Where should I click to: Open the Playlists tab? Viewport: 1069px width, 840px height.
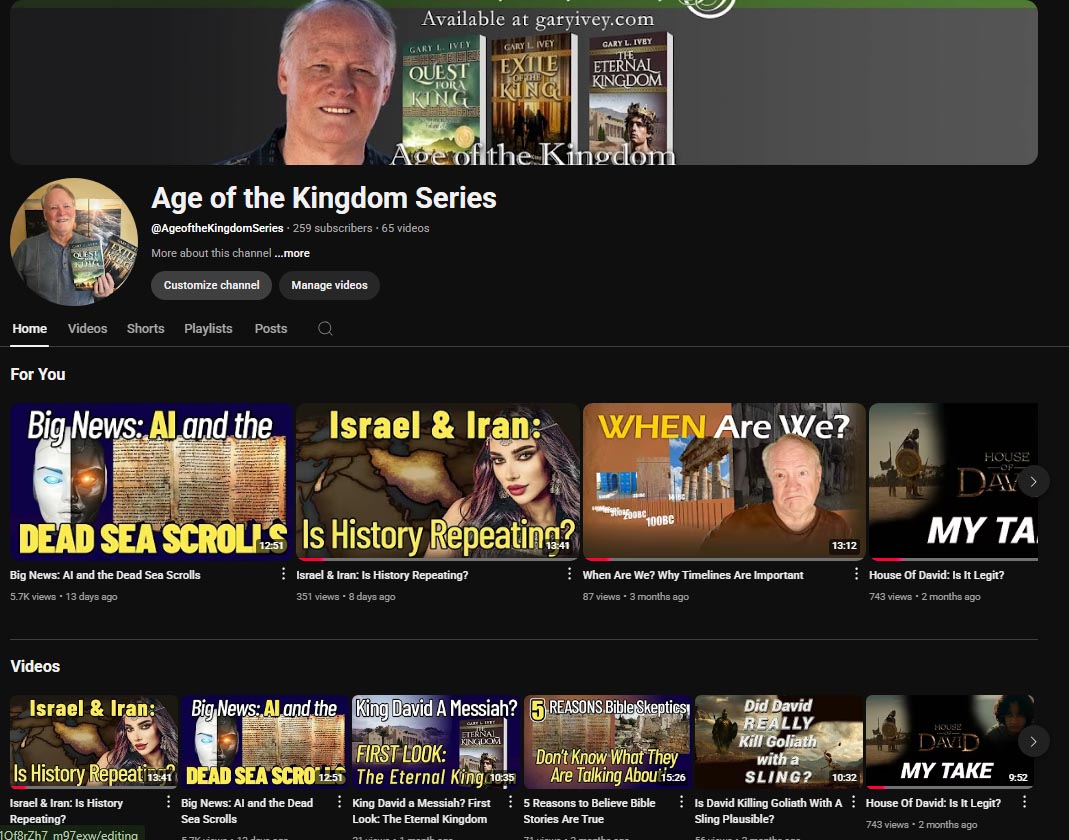(x=208, y=329)
